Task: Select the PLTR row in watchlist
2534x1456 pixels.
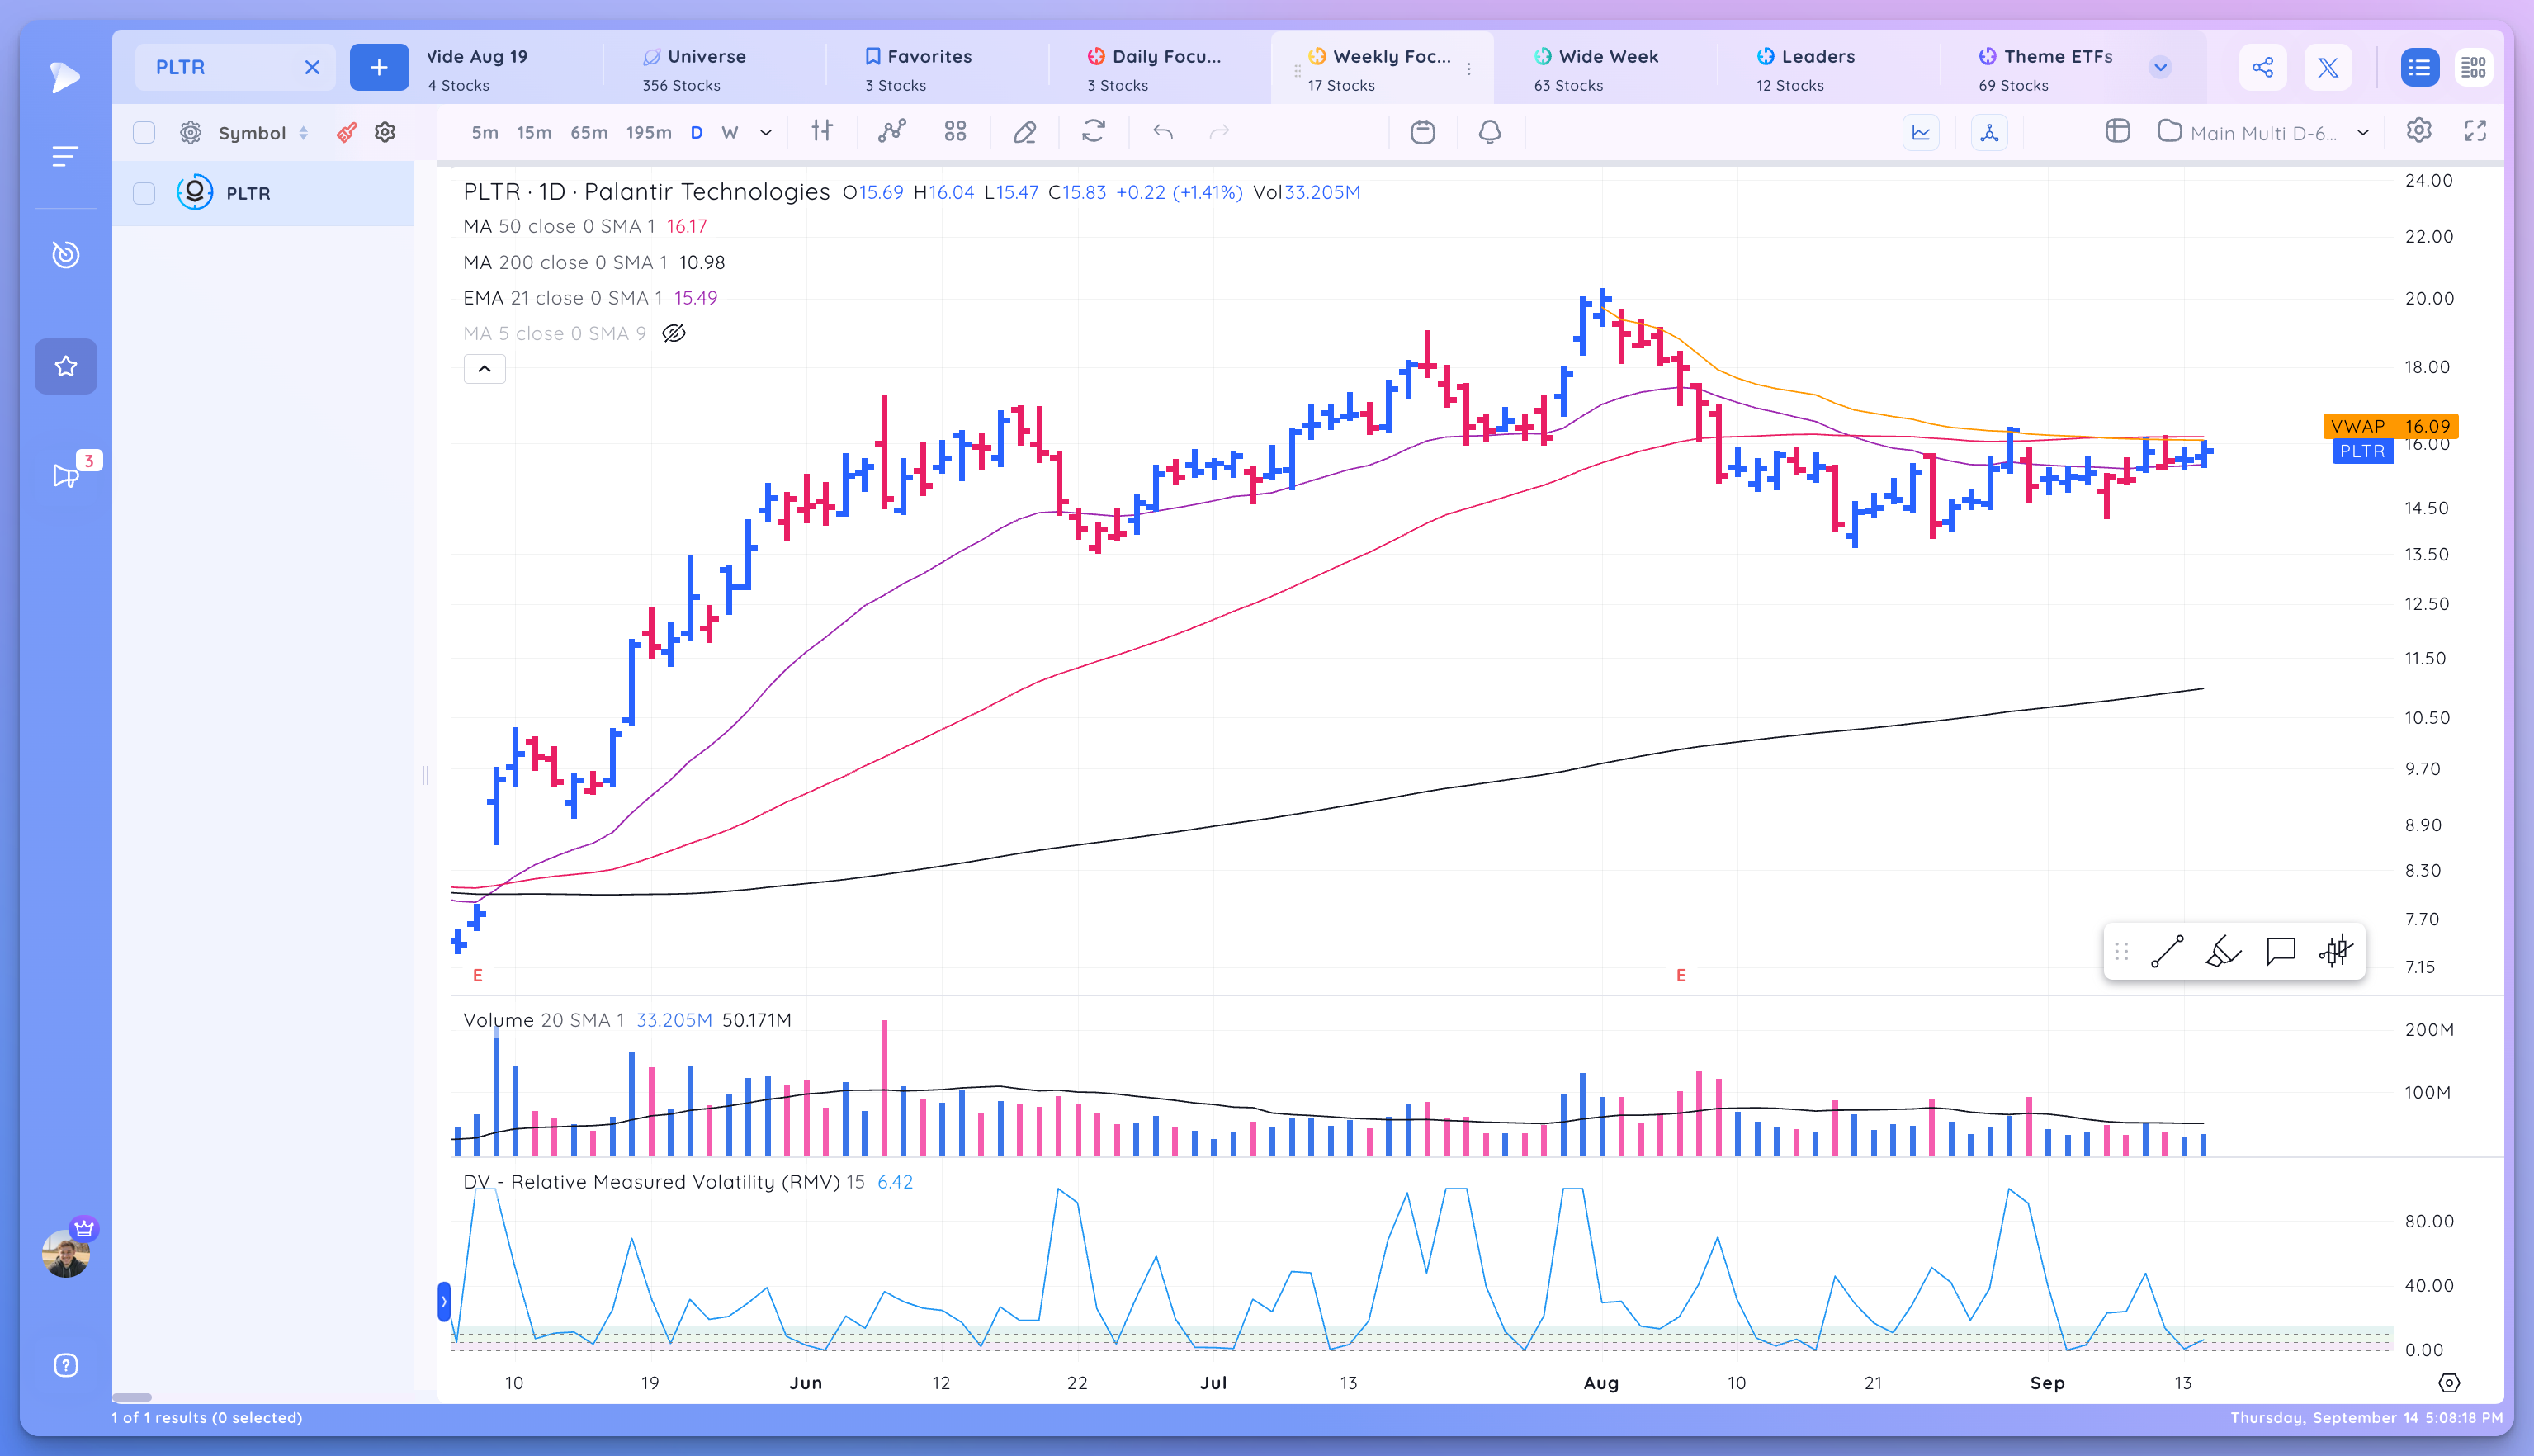Action: [263, 193]
